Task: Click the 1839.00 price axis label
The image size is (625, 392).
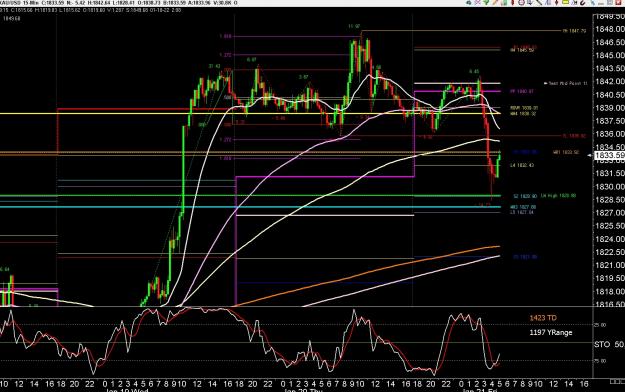Action: coord(609,108)
